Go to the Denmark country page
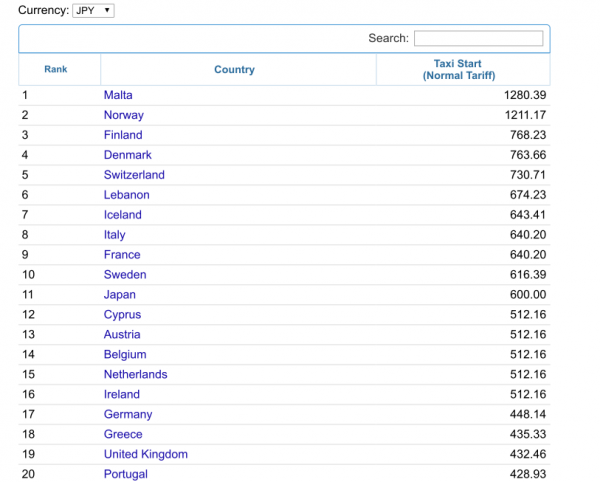The width and height of the screenshot is (600, 482). pos(128,155)
